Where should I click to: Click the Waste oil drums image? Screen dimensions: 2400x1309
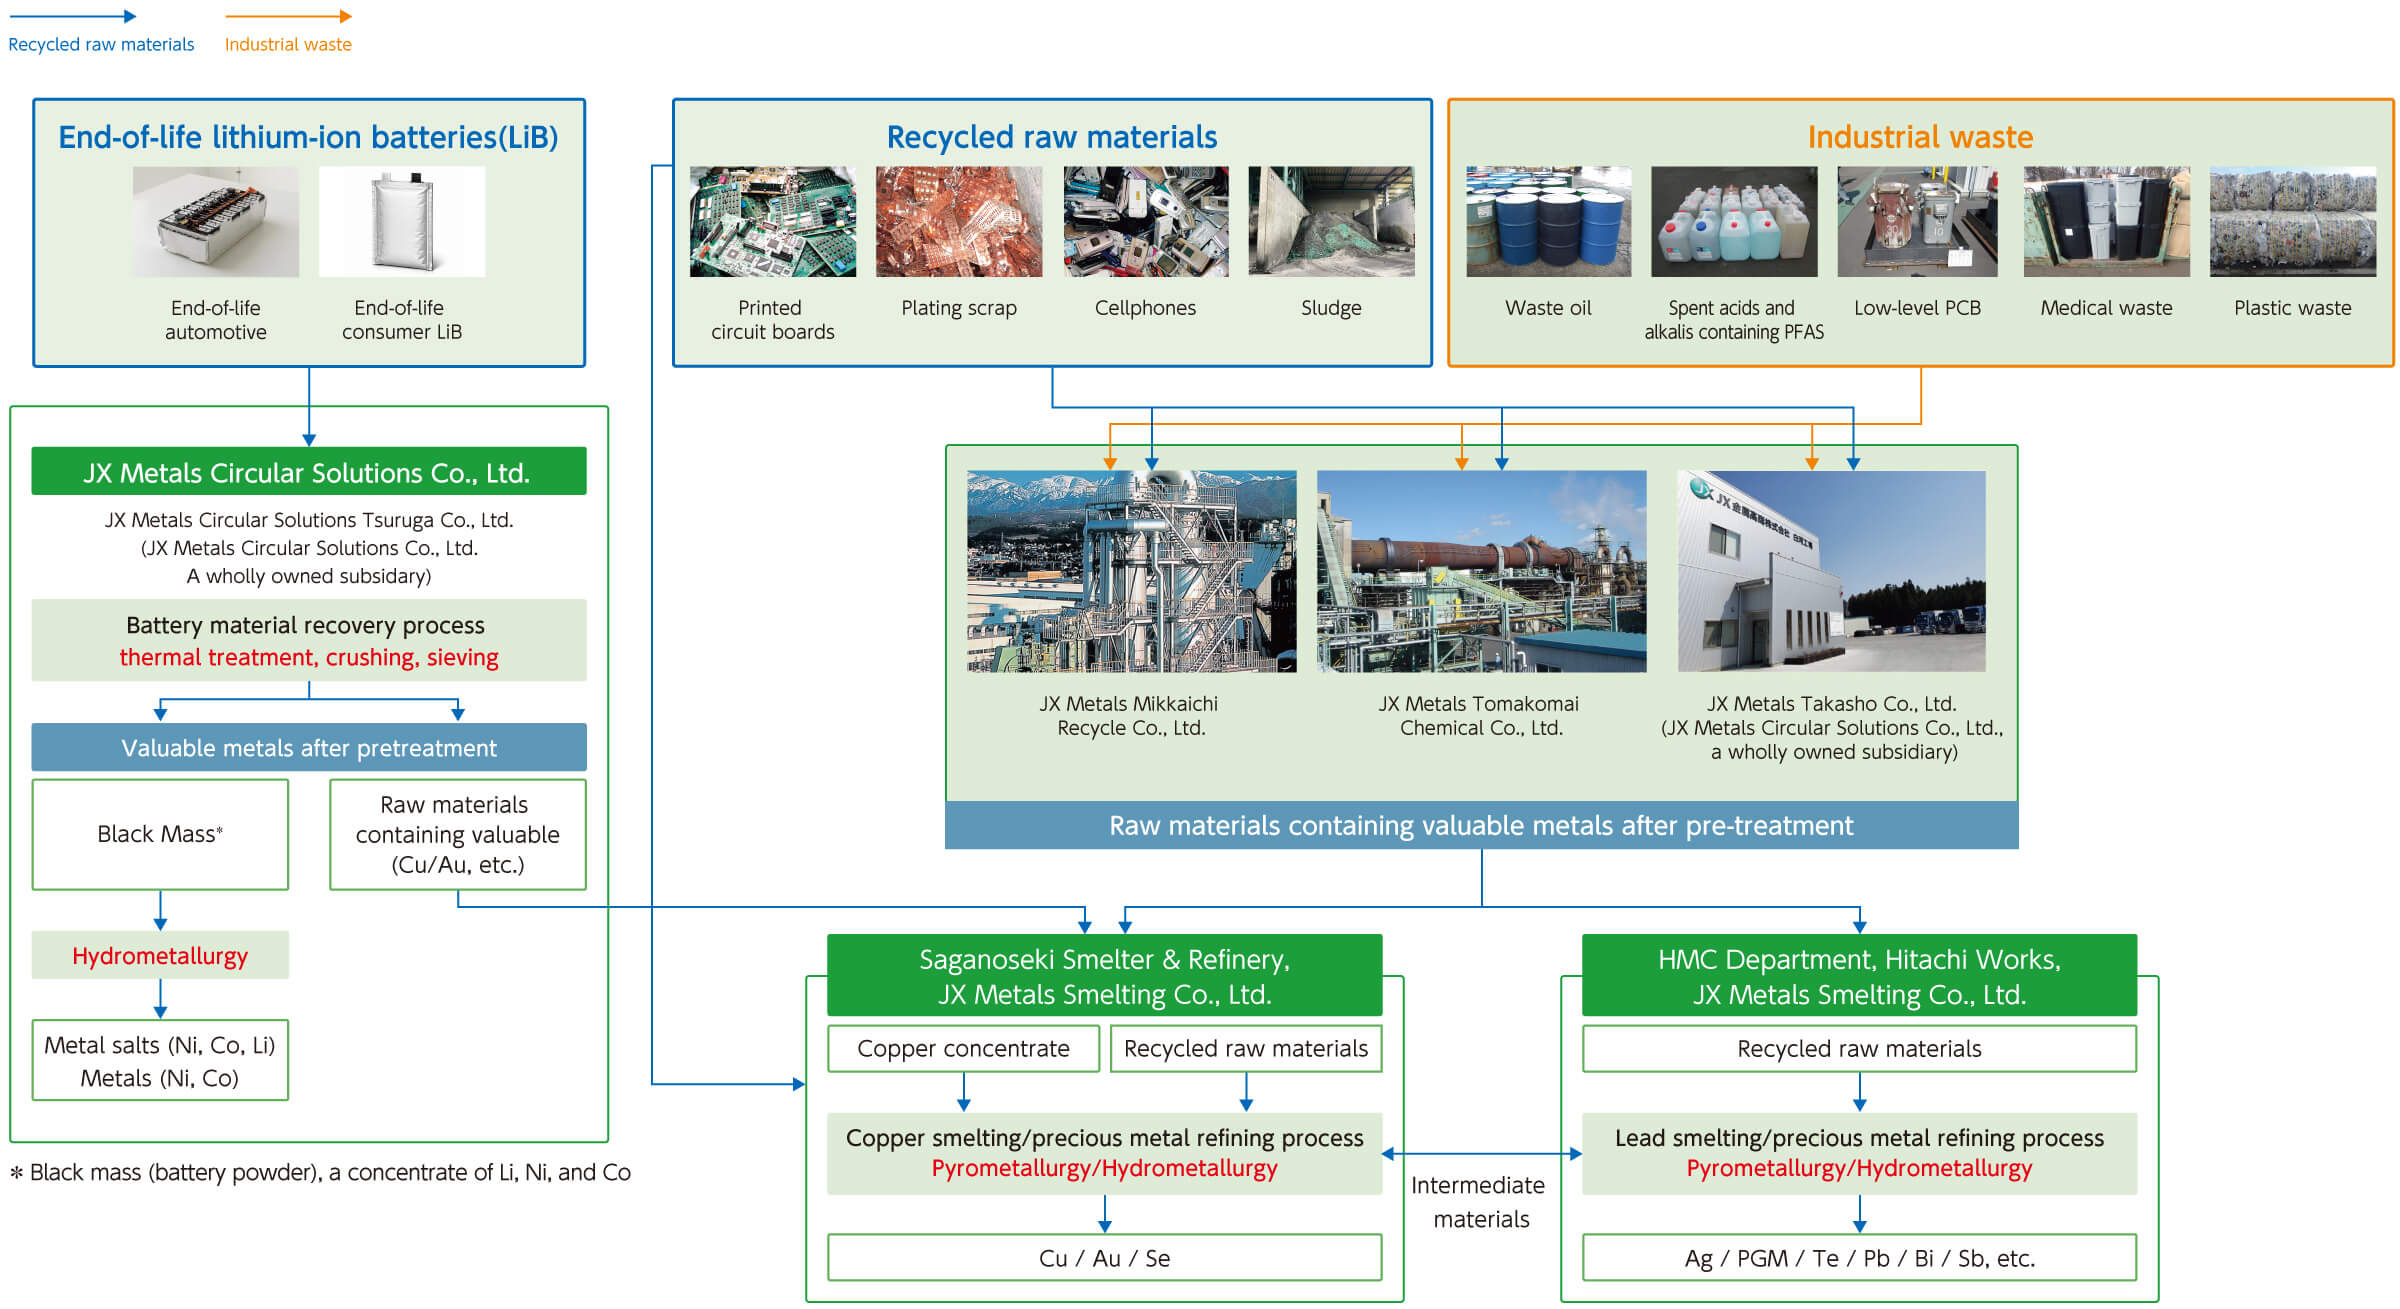[x=1549, y=222]
